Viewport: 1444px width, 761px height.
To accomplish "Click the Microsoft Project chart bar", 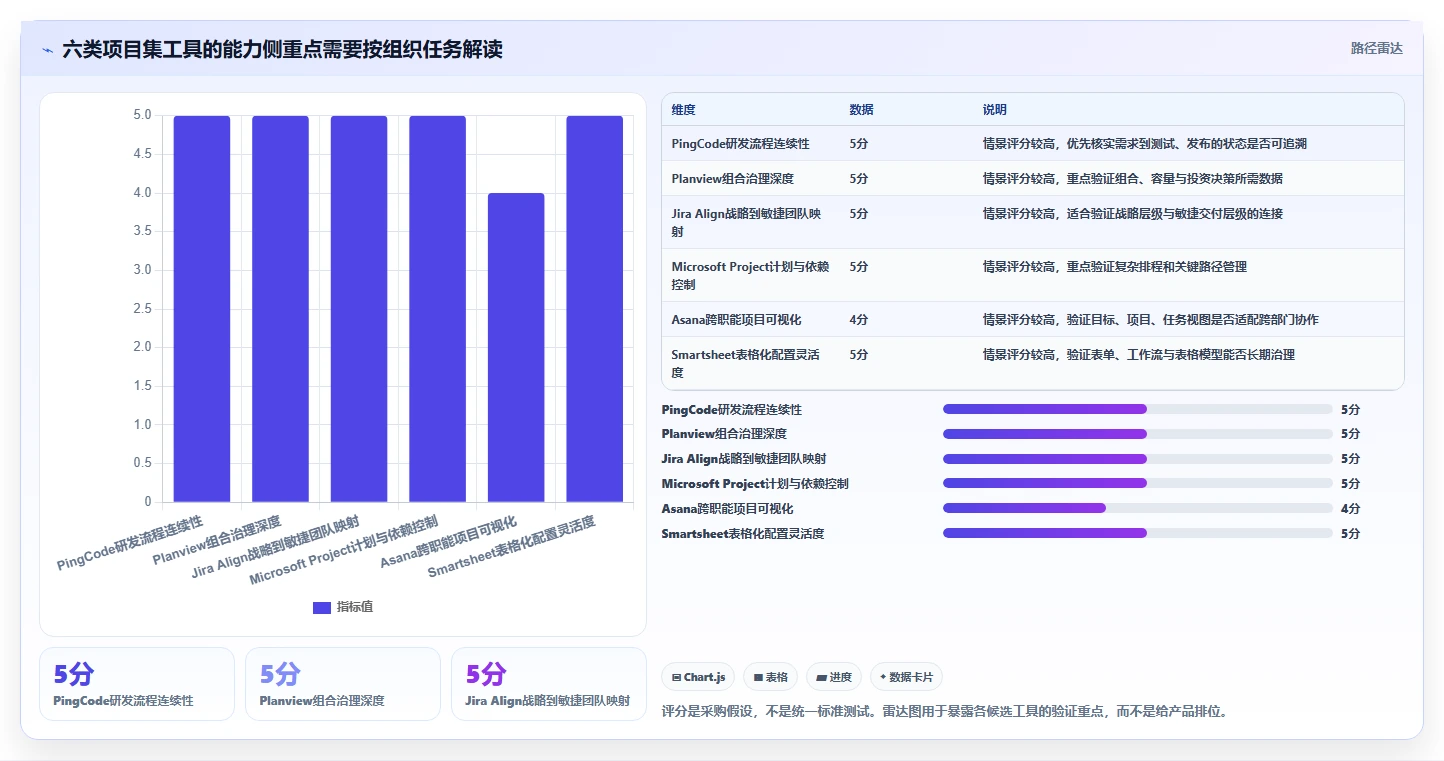I will click(437, 309).
